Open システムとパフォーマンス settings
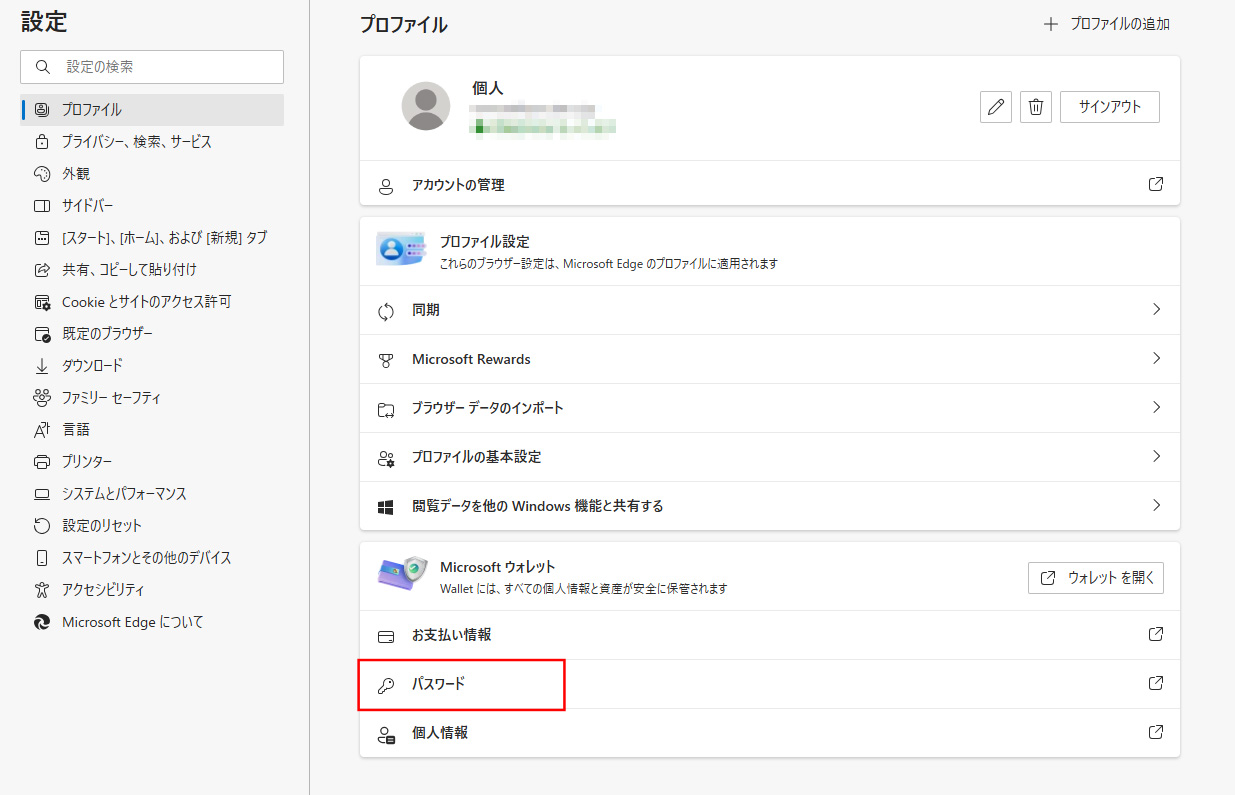Image resolution: width=1235 pixels, height=795 pixels. tap(152, 494)
